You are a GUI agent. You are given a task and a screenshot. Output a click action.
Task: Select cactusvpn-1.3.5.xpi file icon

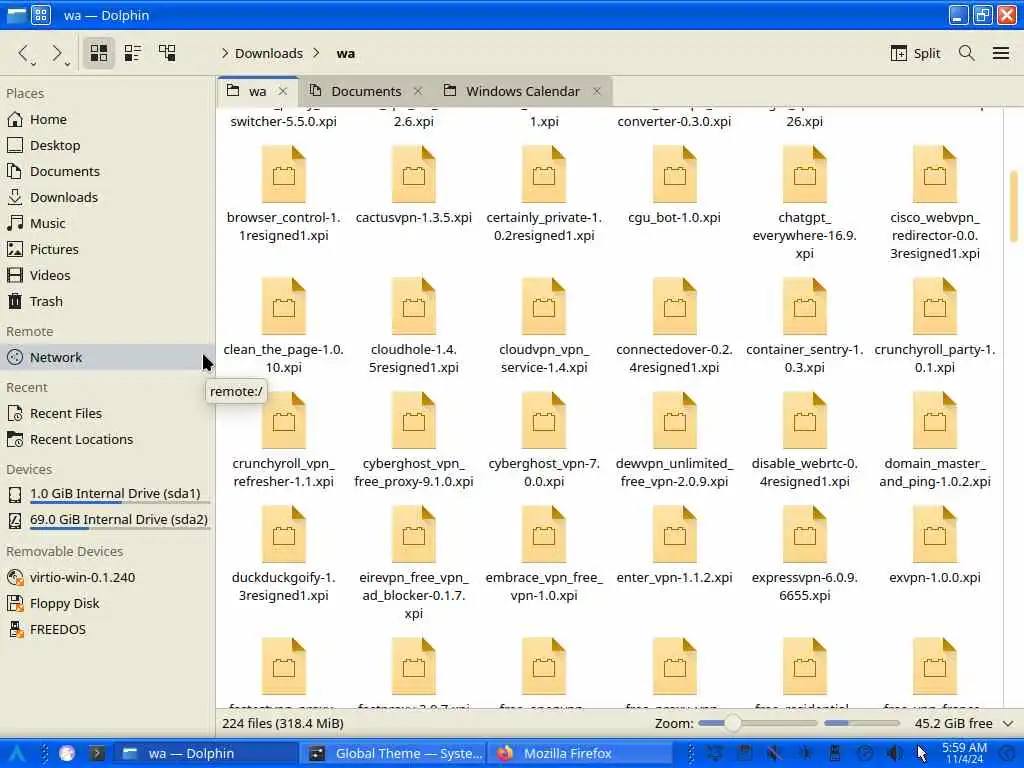pyautogui.click(x=413, y=174)
